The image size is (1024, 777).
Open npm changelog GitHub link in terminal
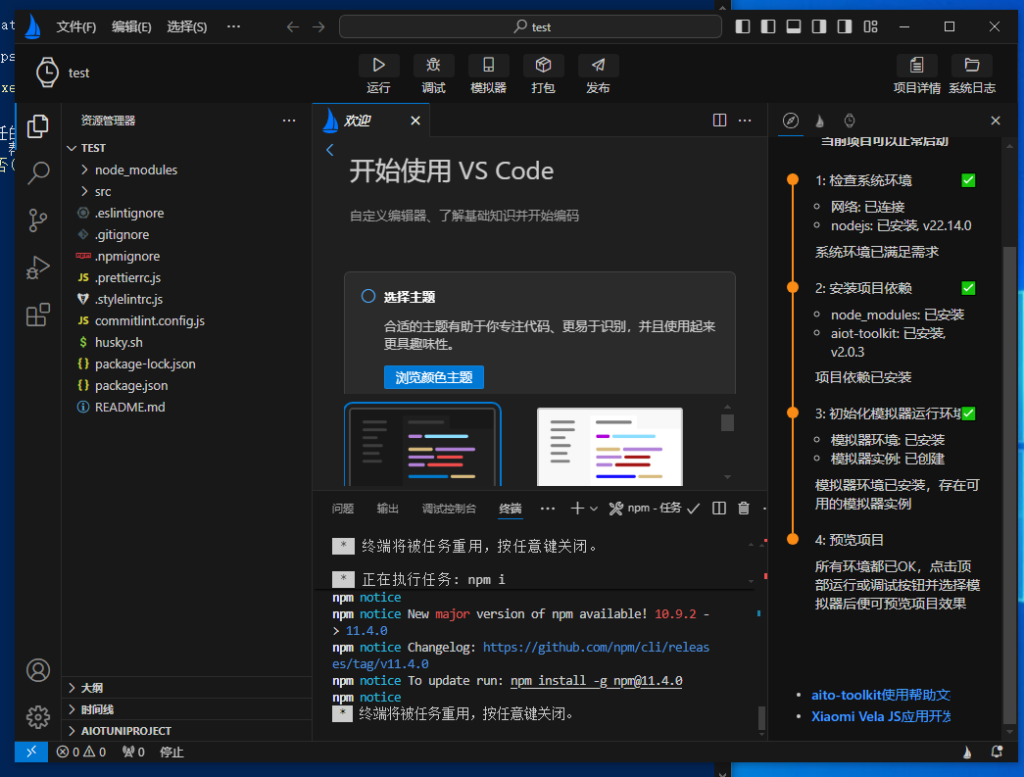[596, 647]
